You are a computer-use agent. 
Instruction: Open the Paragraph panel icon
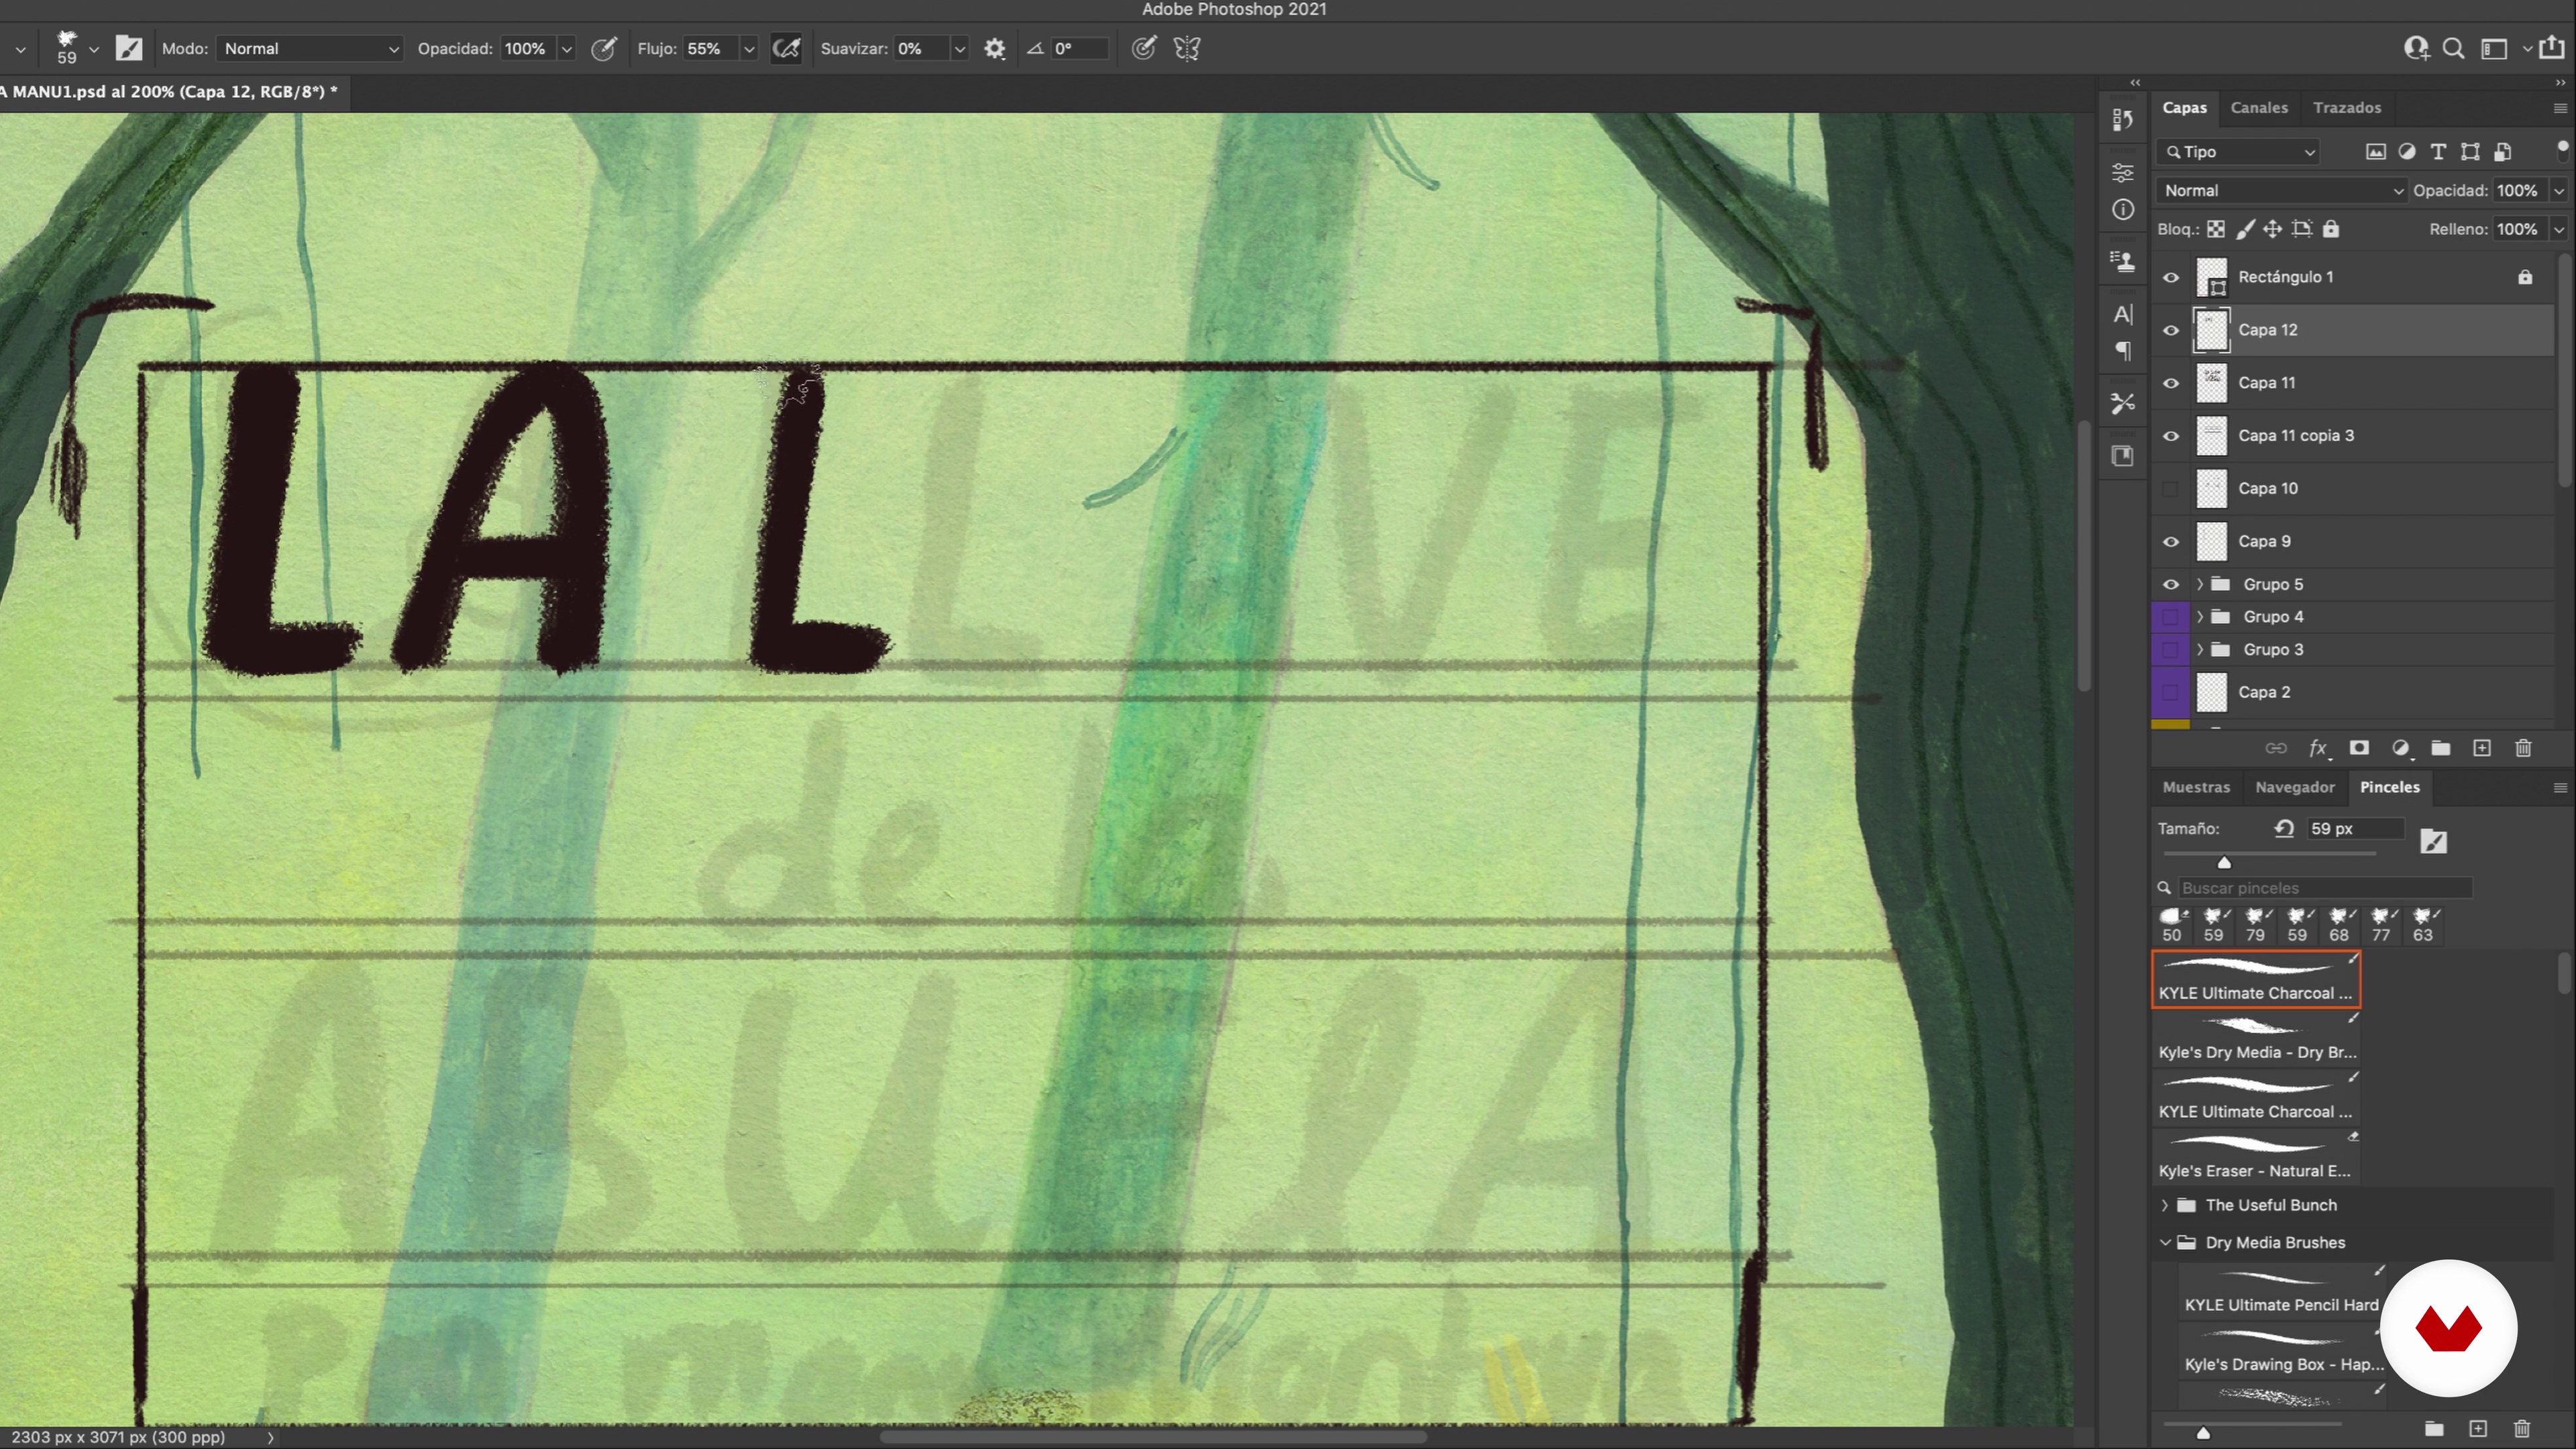pyautogui.click(x=2122, y=351)
